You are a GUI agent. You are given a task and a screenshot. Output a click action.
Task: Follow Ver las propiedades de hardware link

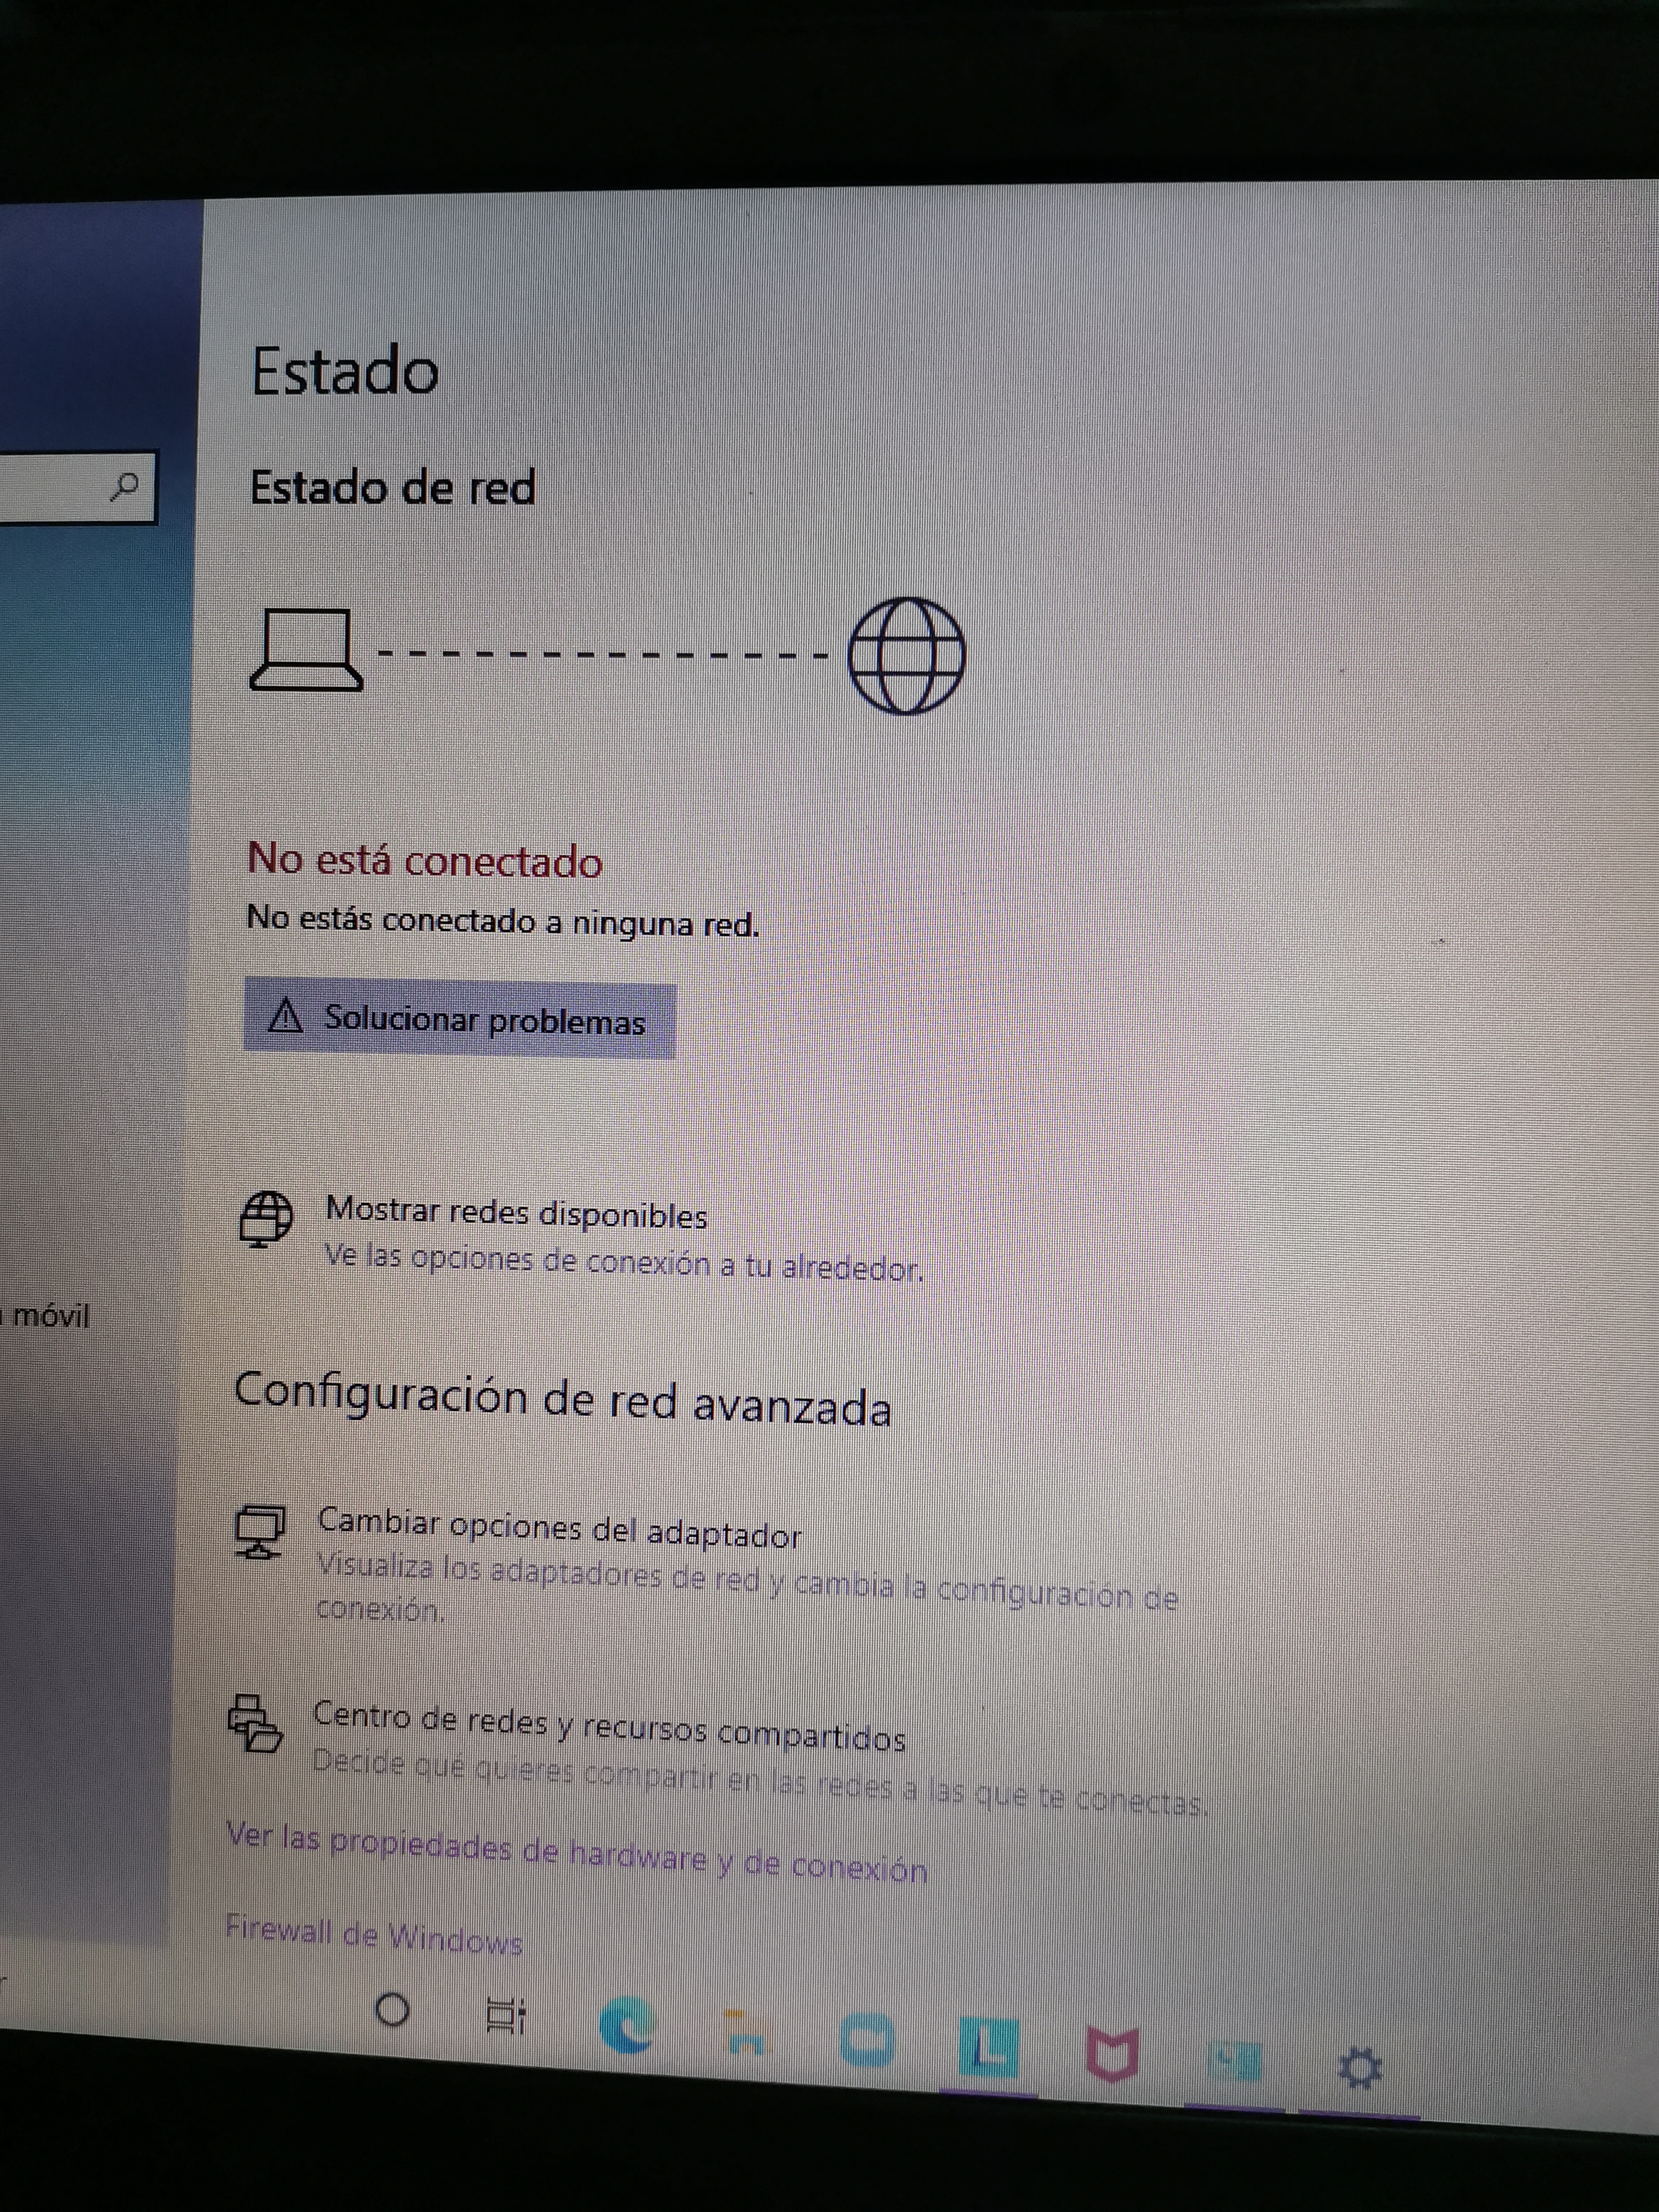577,1855
